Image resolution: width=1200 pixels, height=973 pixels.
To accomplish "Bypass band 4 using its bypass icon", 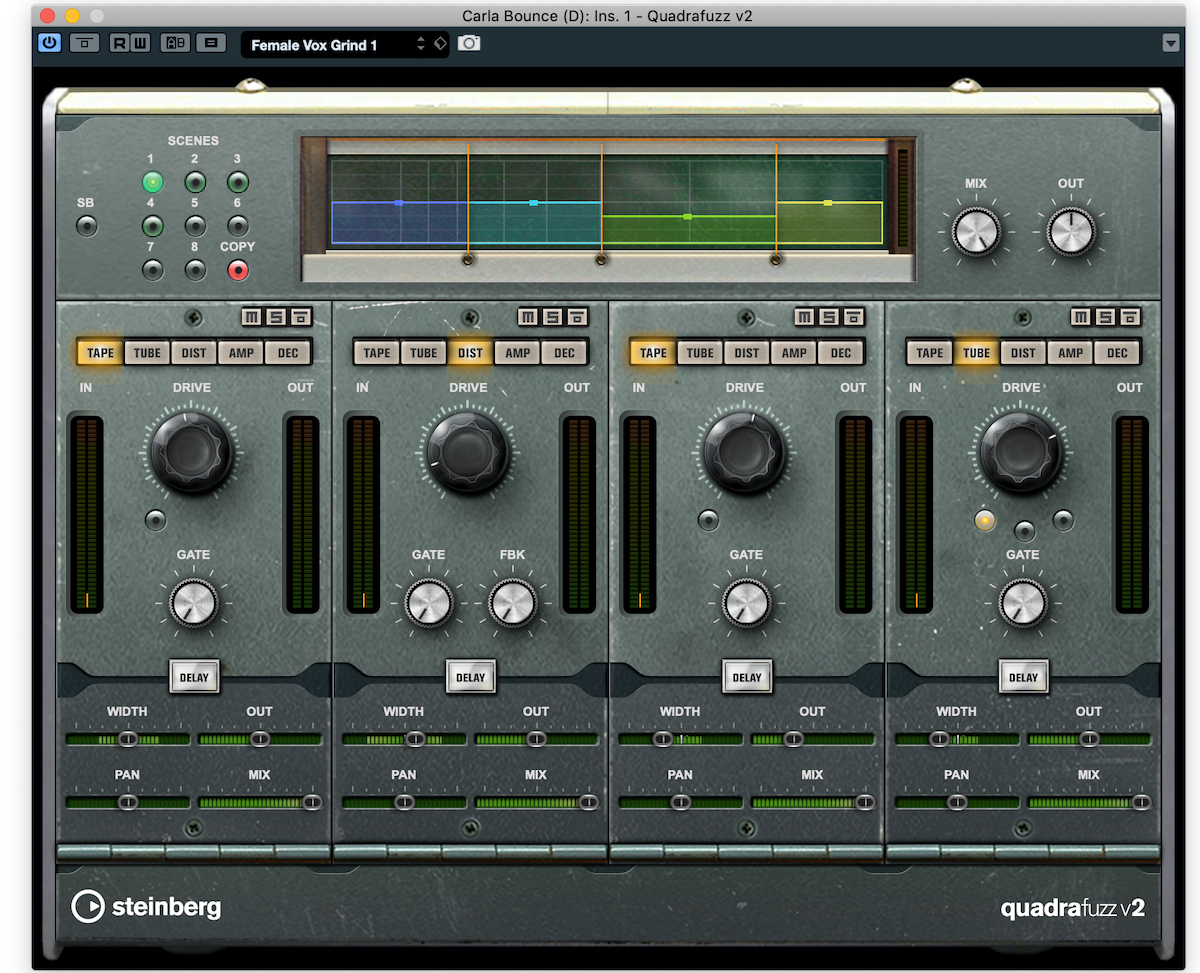I will click(1130, 317).
